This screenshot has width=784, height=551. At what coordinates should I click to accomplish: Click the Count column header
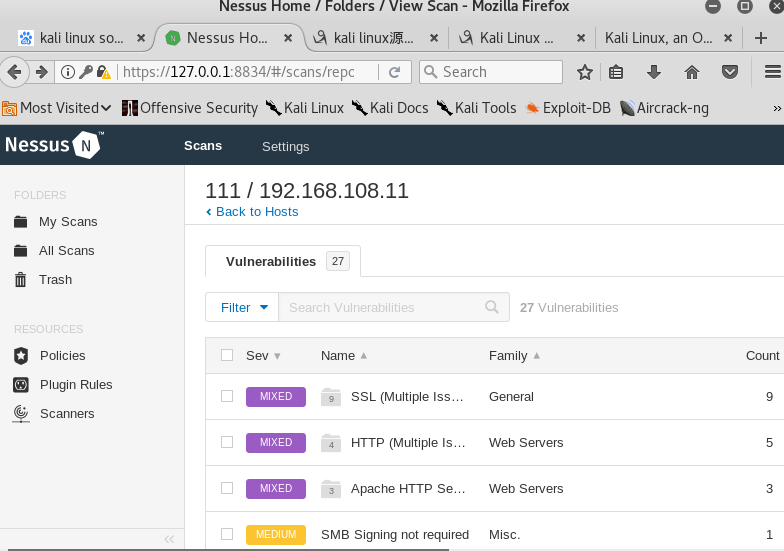(762, 356)
